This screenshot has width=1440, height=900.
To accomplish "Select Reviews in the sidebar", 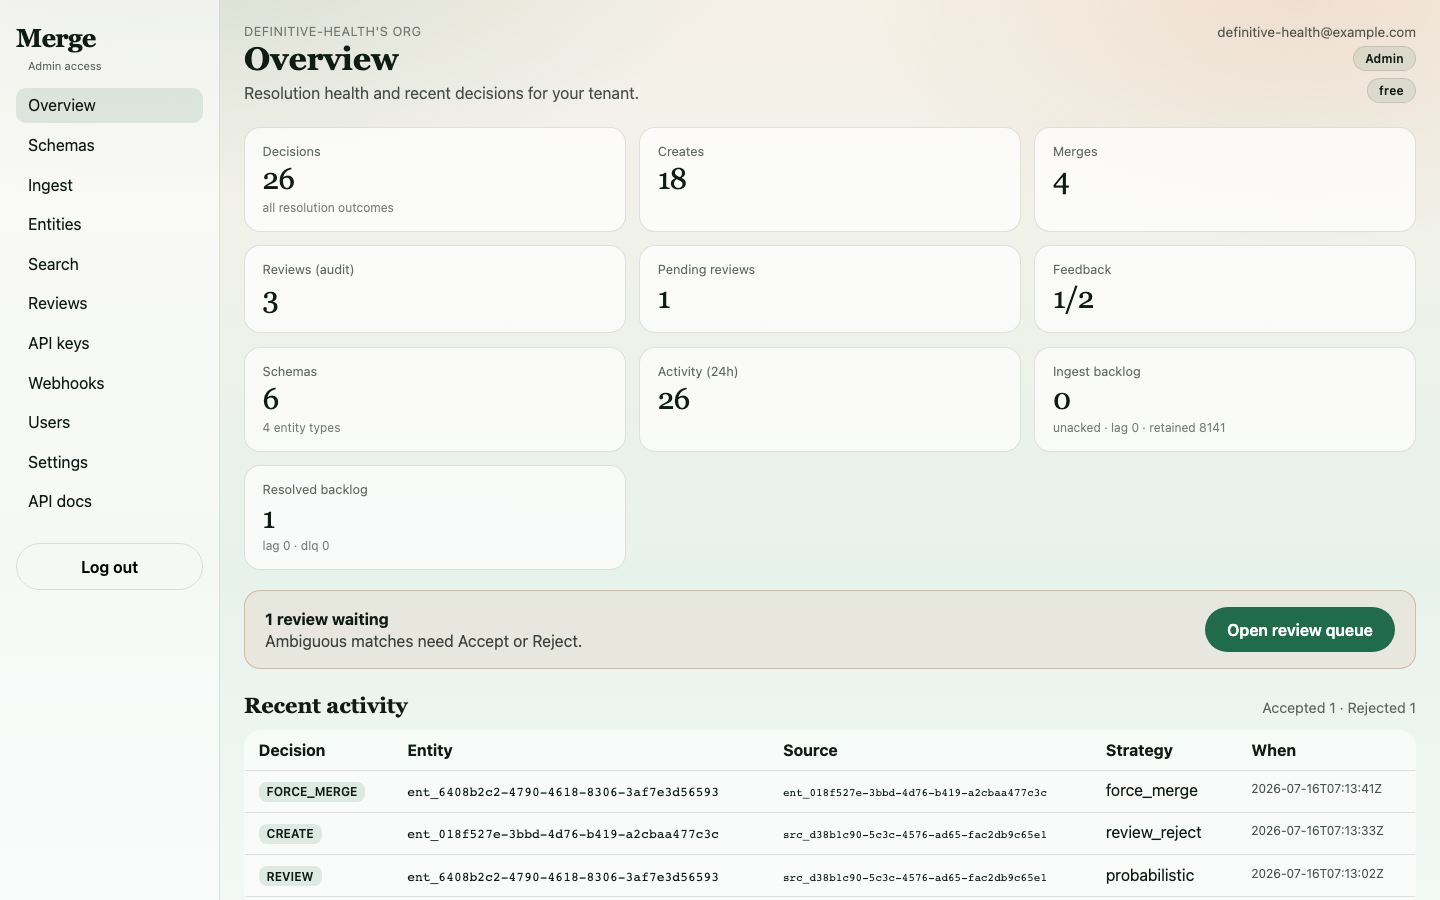I will (109, 303).
